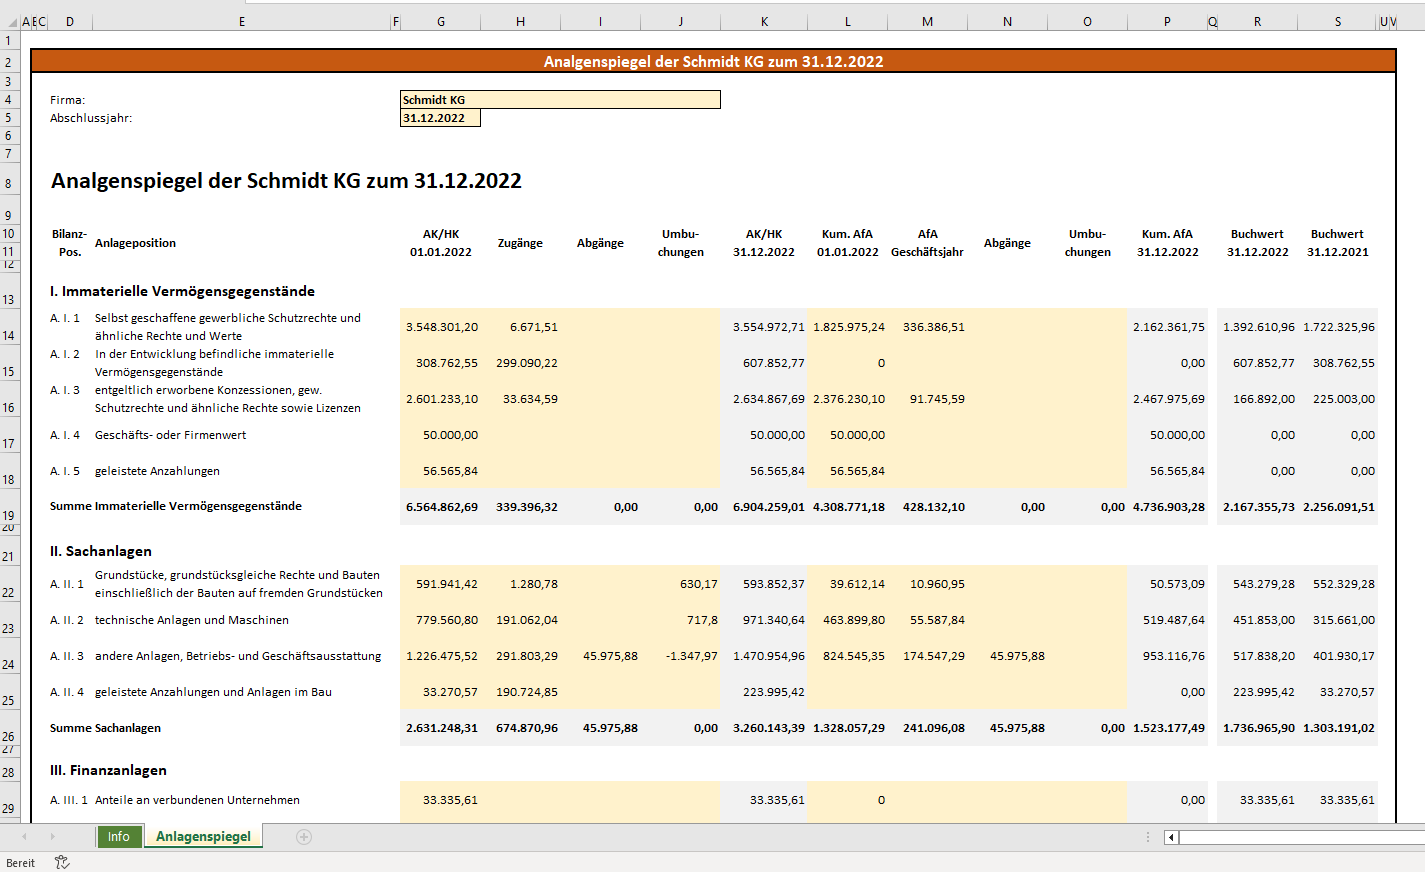Select column K header
Viewport: 1425px width, 872px height.
pos(764,21)
